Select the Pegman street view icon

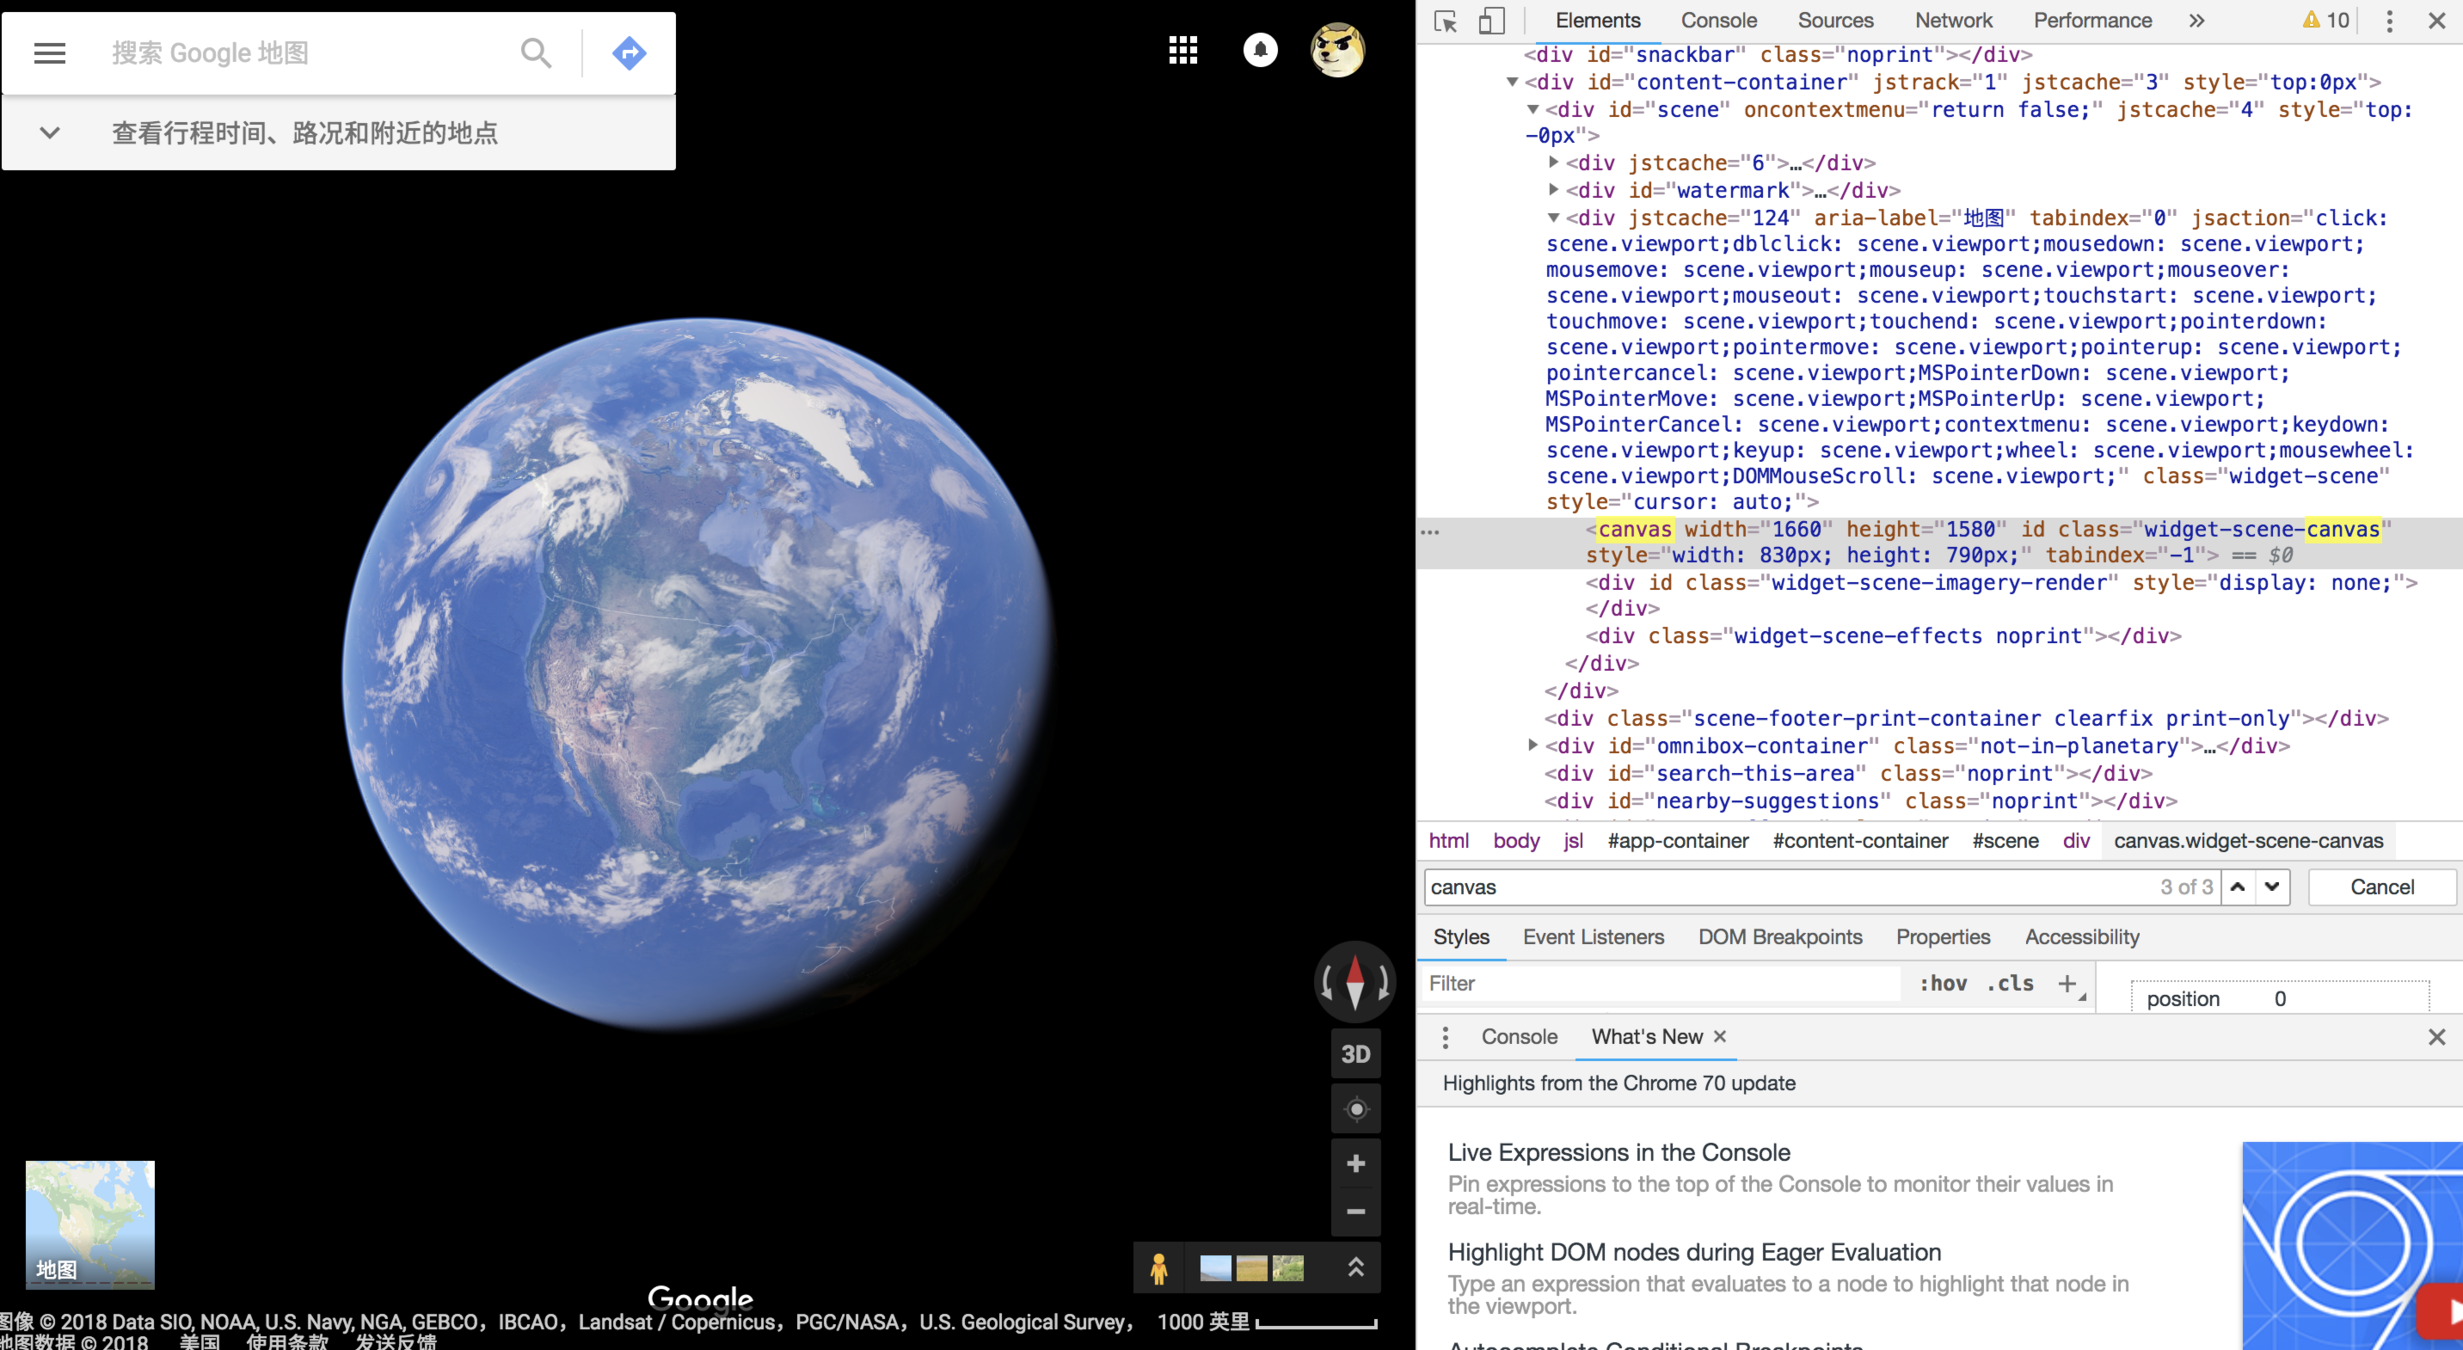[x=1159, y=1268]
